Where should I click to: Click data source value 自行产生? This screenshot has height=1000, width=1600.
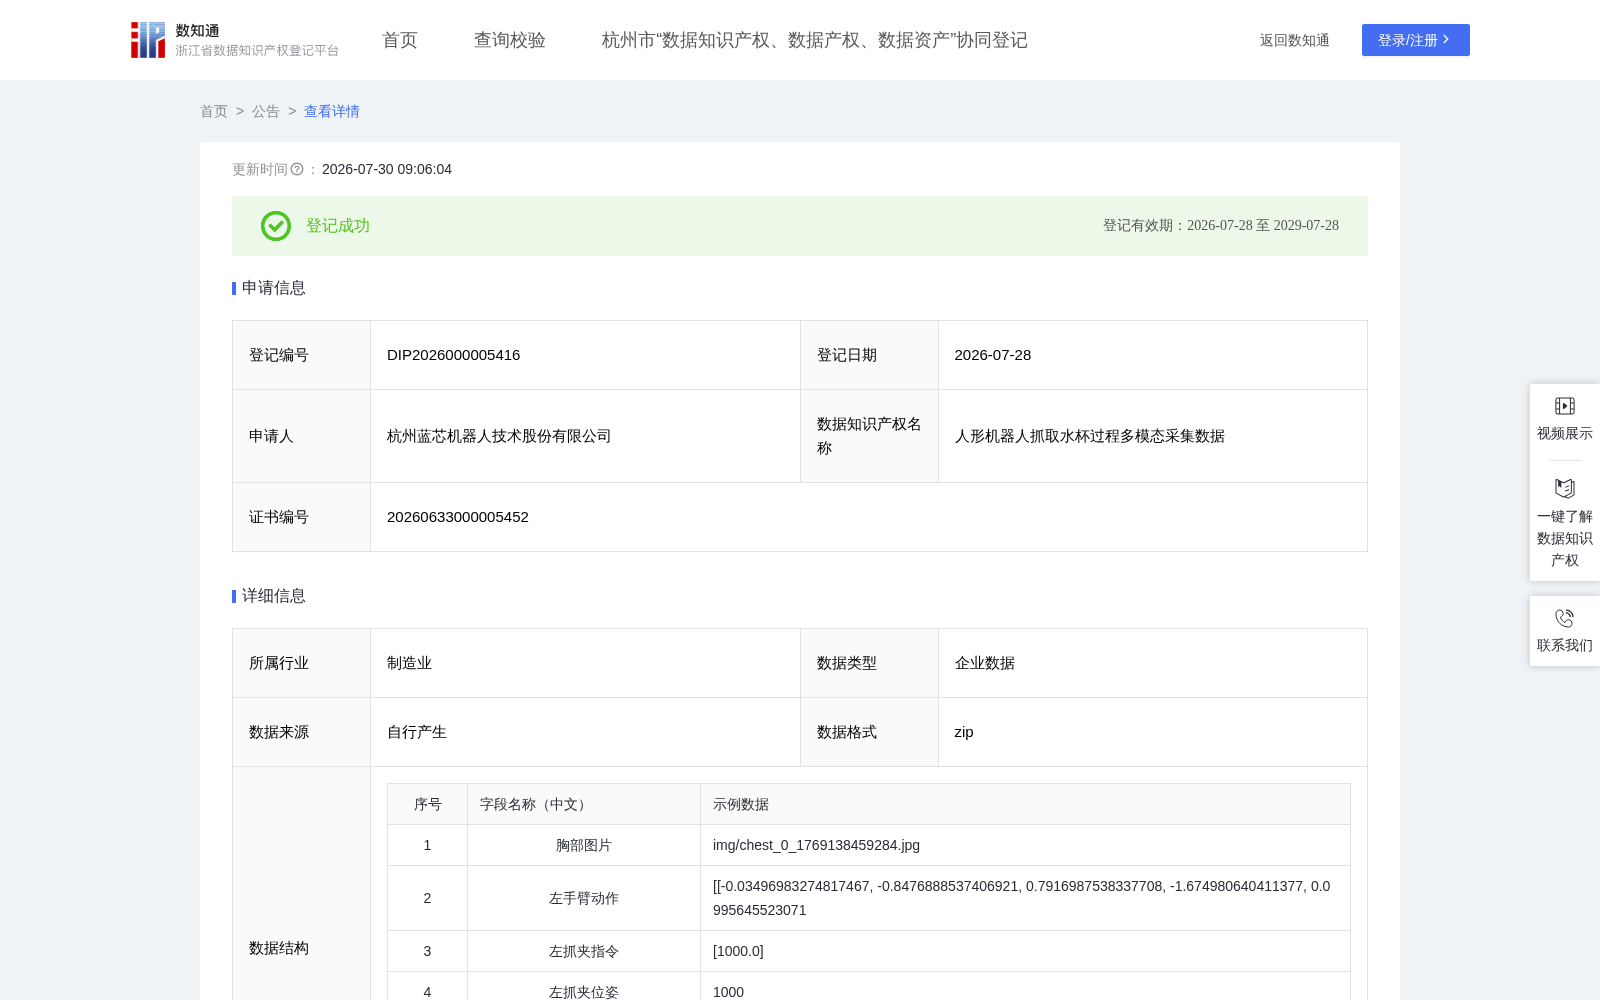coord(417,732)
